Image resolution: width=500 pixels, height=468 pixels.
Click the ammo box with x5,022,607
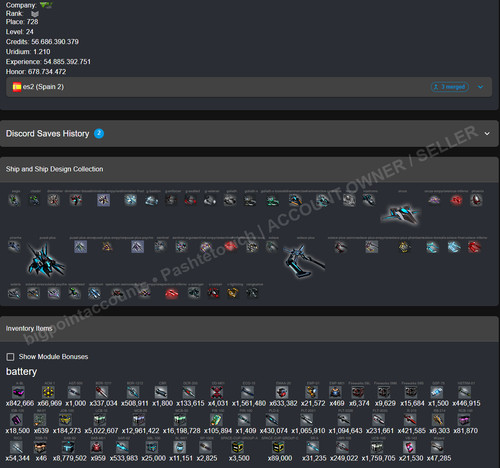tap(100, 419)
